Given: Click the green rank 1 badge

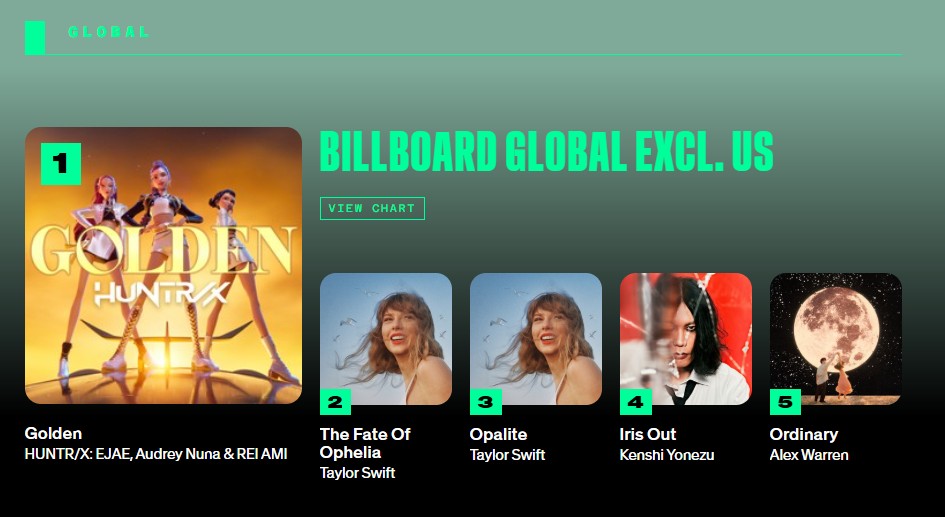Looking at the screenshot, I should point(61,163).
